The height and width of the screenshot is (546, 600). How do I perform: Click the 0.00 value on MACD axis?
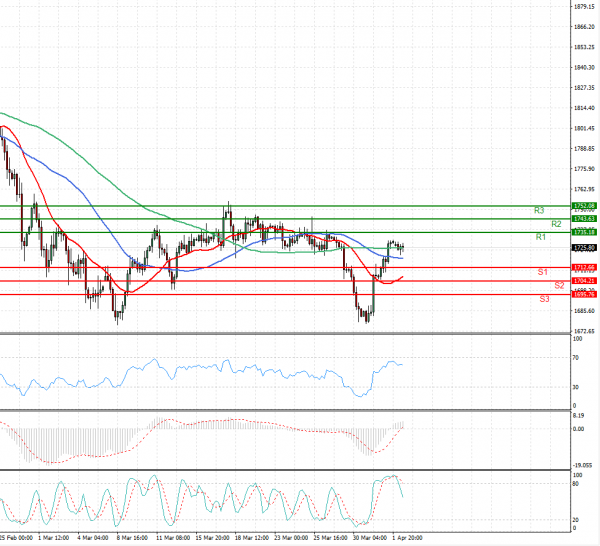(579, 429)
